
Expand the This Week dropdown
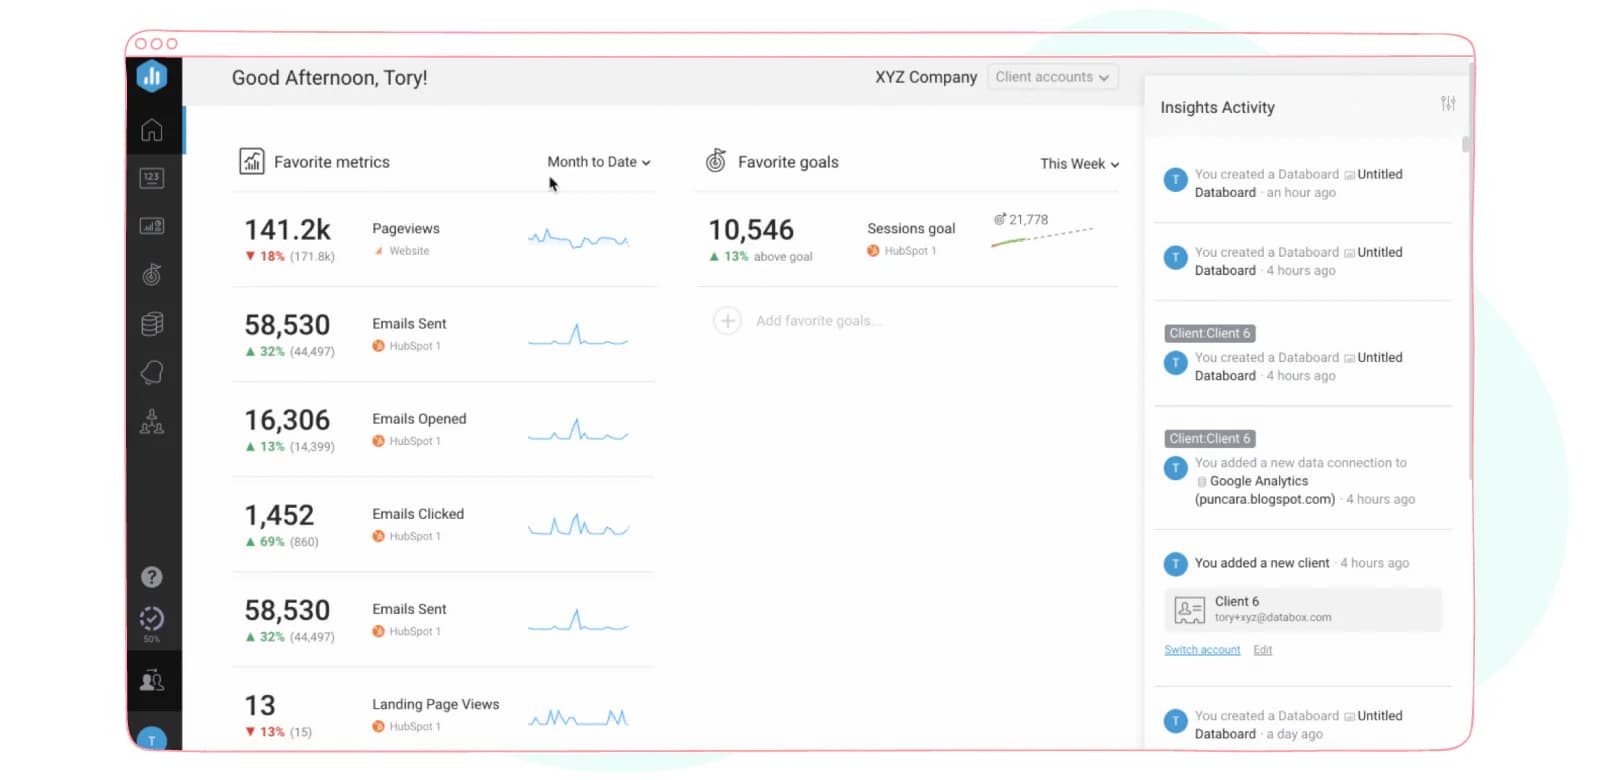coord(1080,164)
